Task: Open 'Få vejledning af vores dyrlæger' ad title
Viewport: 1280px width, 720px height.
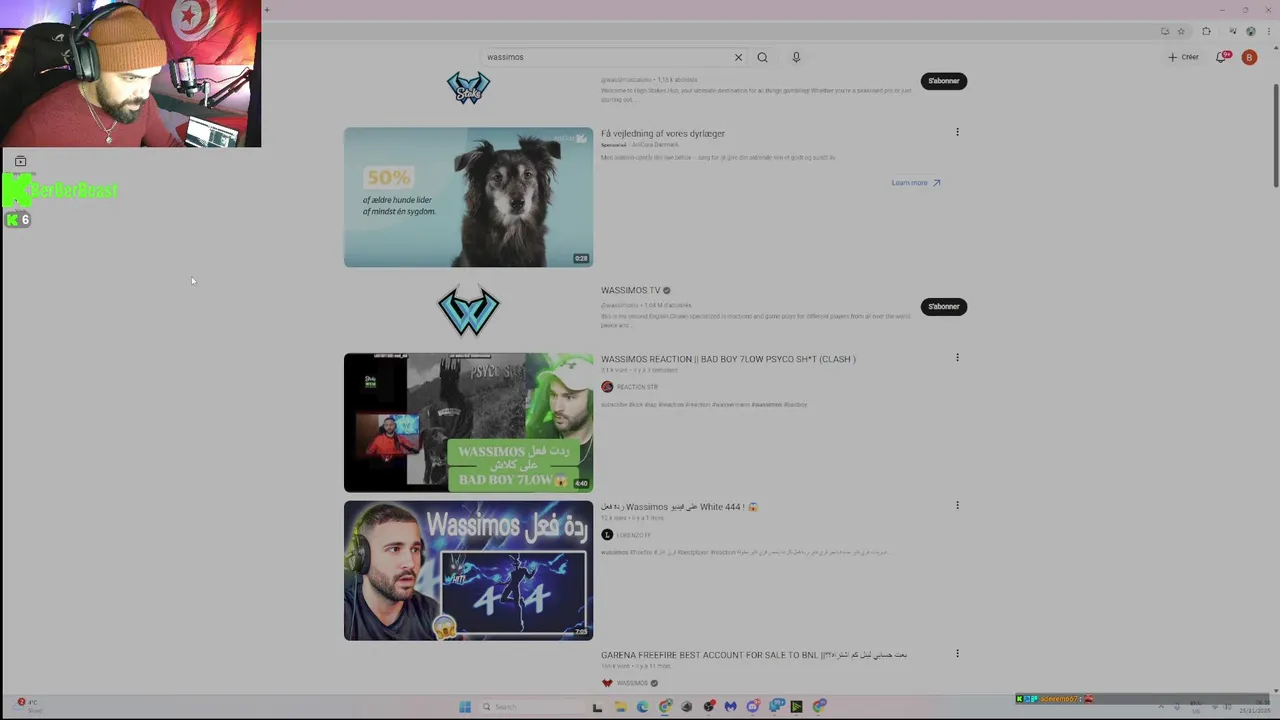Action: click(x=663, y=133)
